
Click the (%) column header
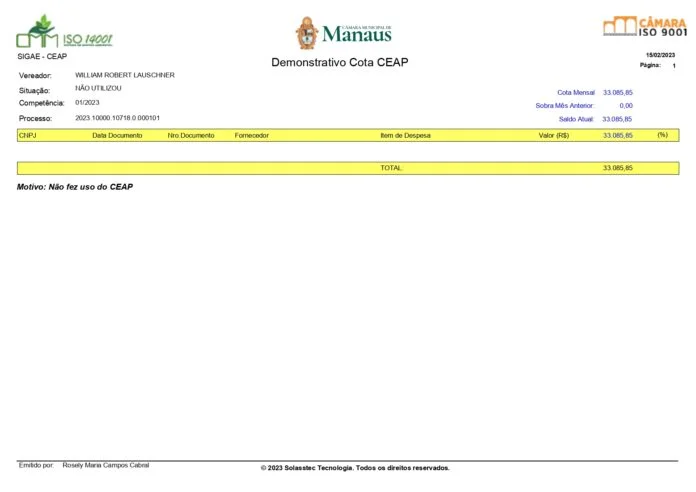coord(662,135)
